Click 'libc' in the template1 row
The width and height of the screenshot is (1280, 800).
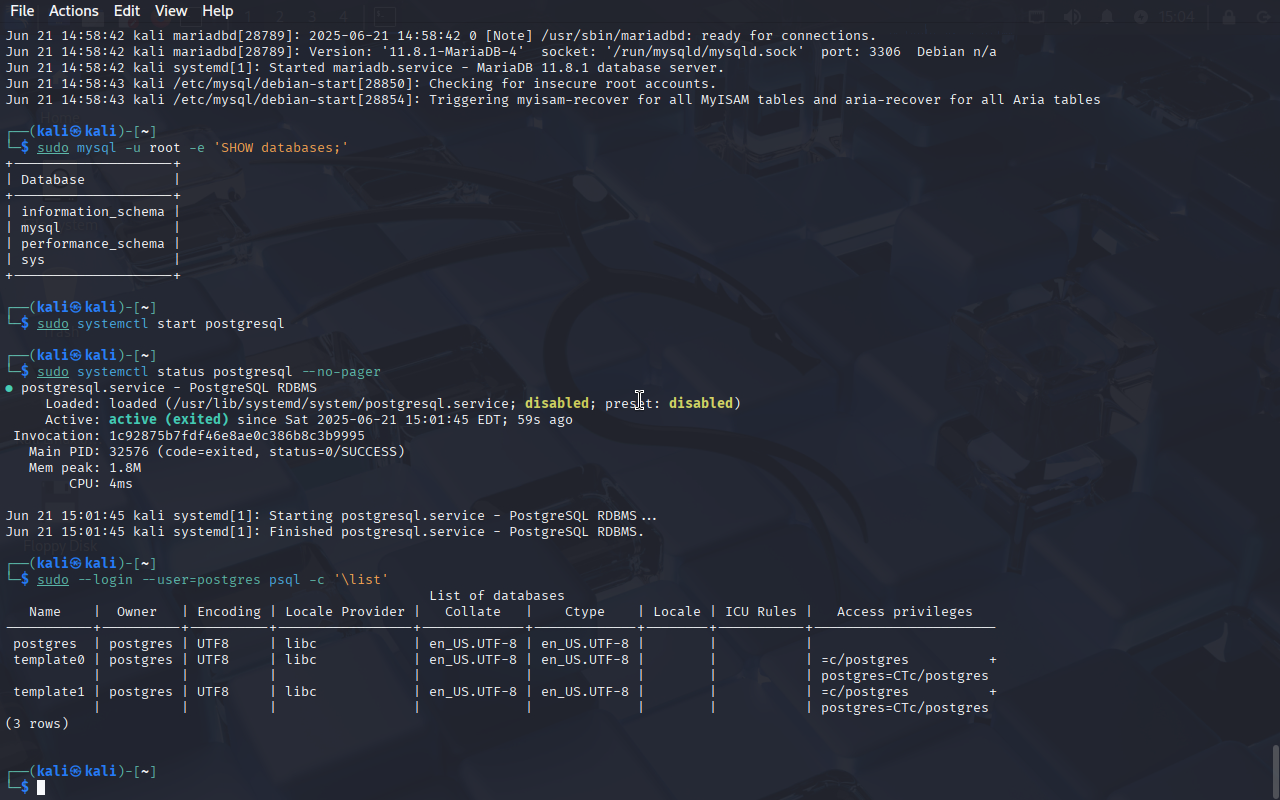[x=301, y=692]
